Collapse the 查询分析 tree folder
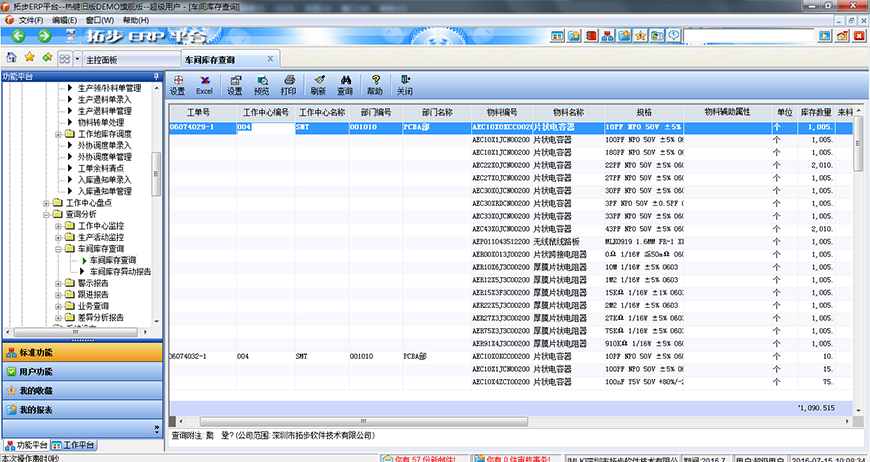Image resolution: width=870 pixels, height=462 pixels. (x=46, y=214)
